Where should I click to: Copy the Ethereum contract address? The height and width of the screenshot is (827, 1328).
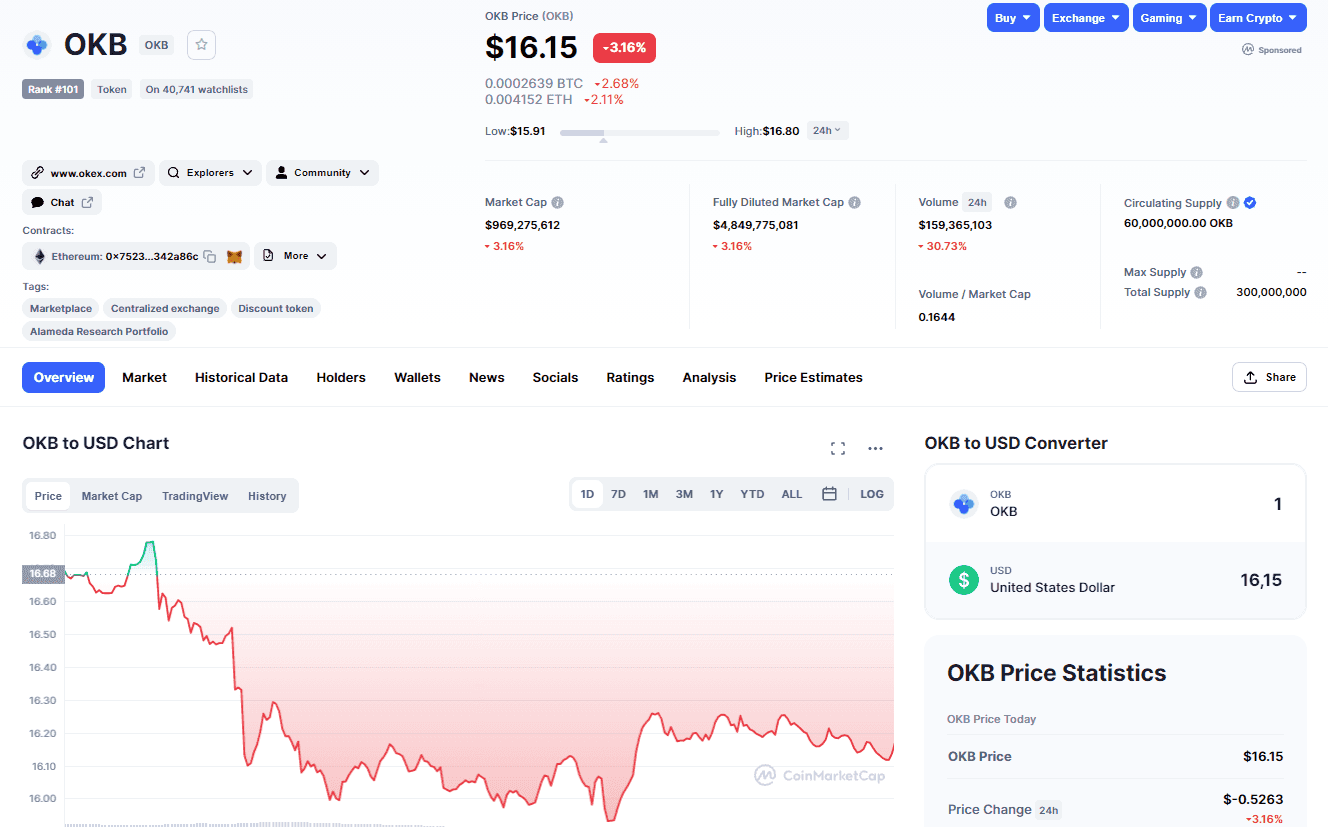[210, 256]
